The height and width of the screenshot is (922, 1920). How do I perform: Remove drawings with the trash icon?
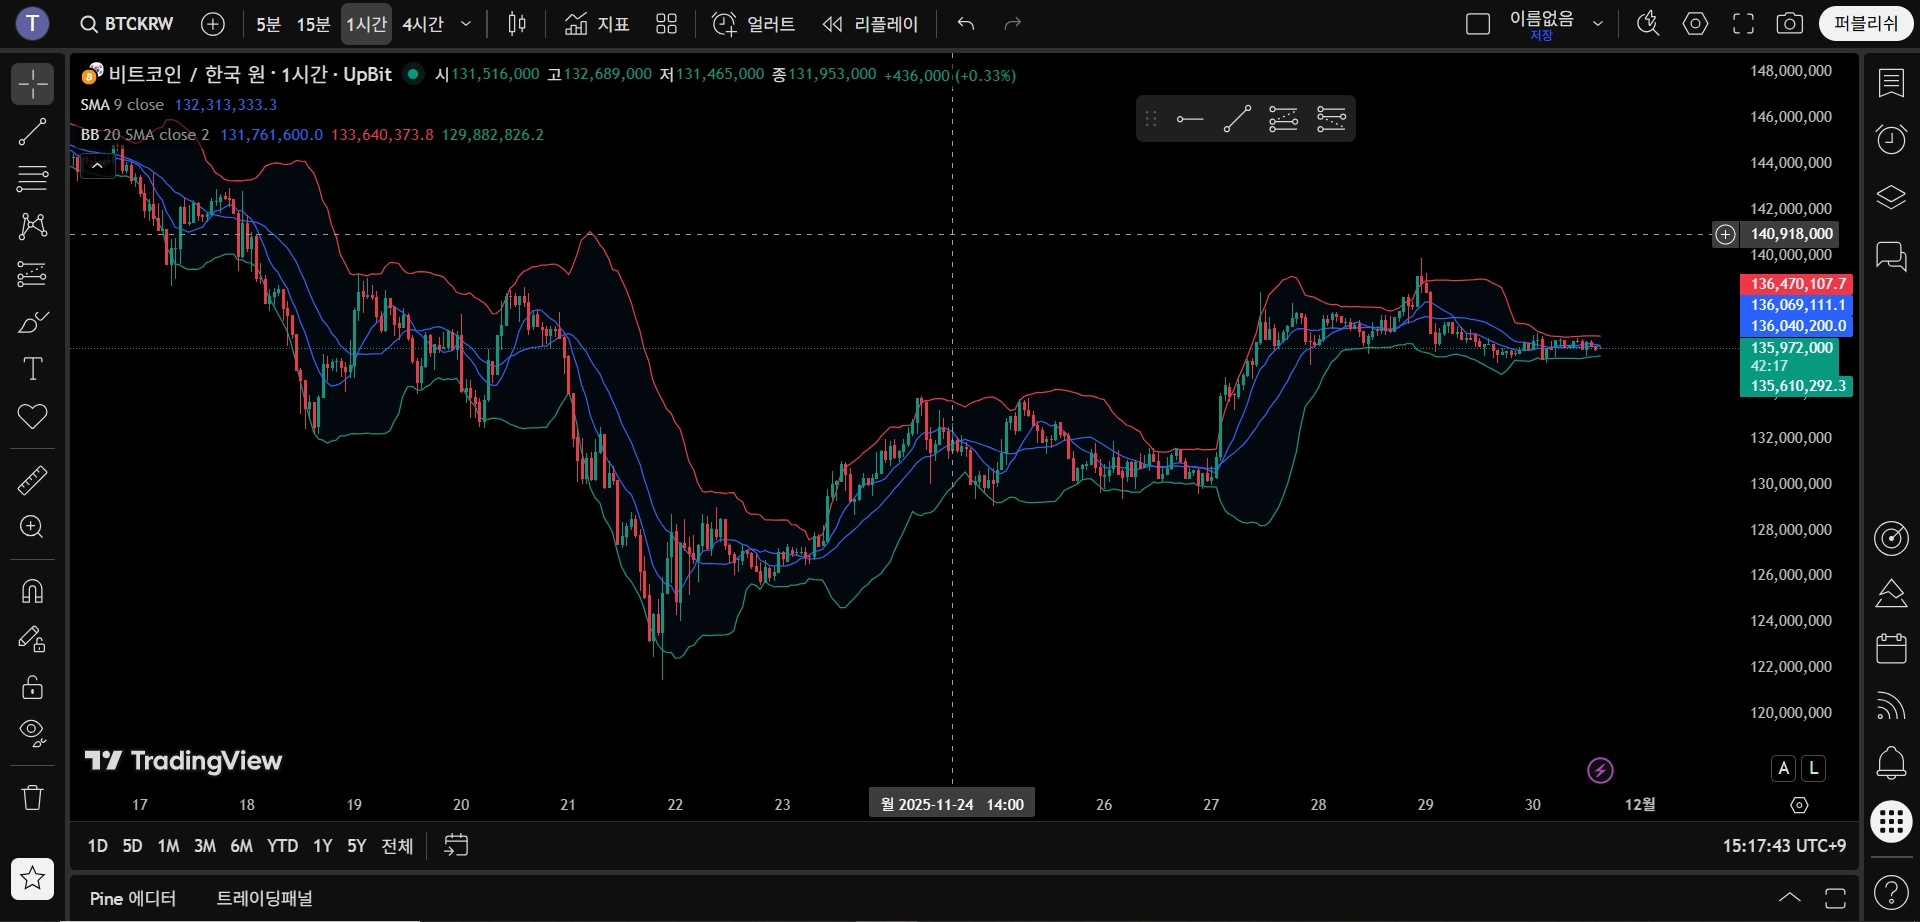coord(32,797)
